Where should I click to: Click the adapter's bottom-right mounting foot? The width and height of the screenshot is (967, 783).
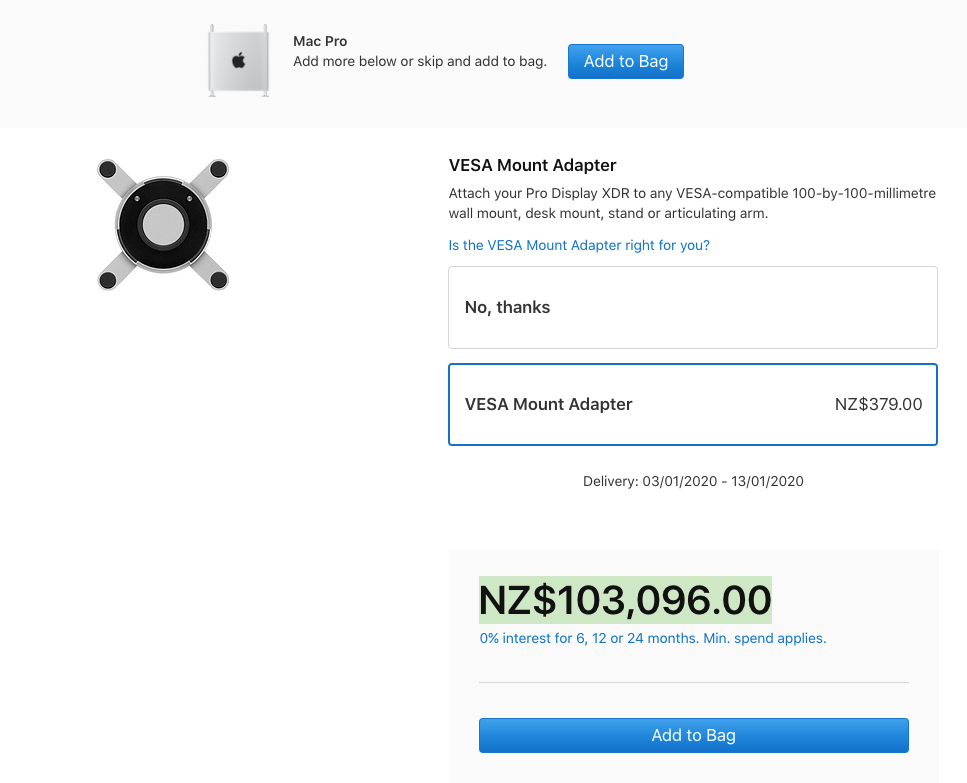coord(218,280)
